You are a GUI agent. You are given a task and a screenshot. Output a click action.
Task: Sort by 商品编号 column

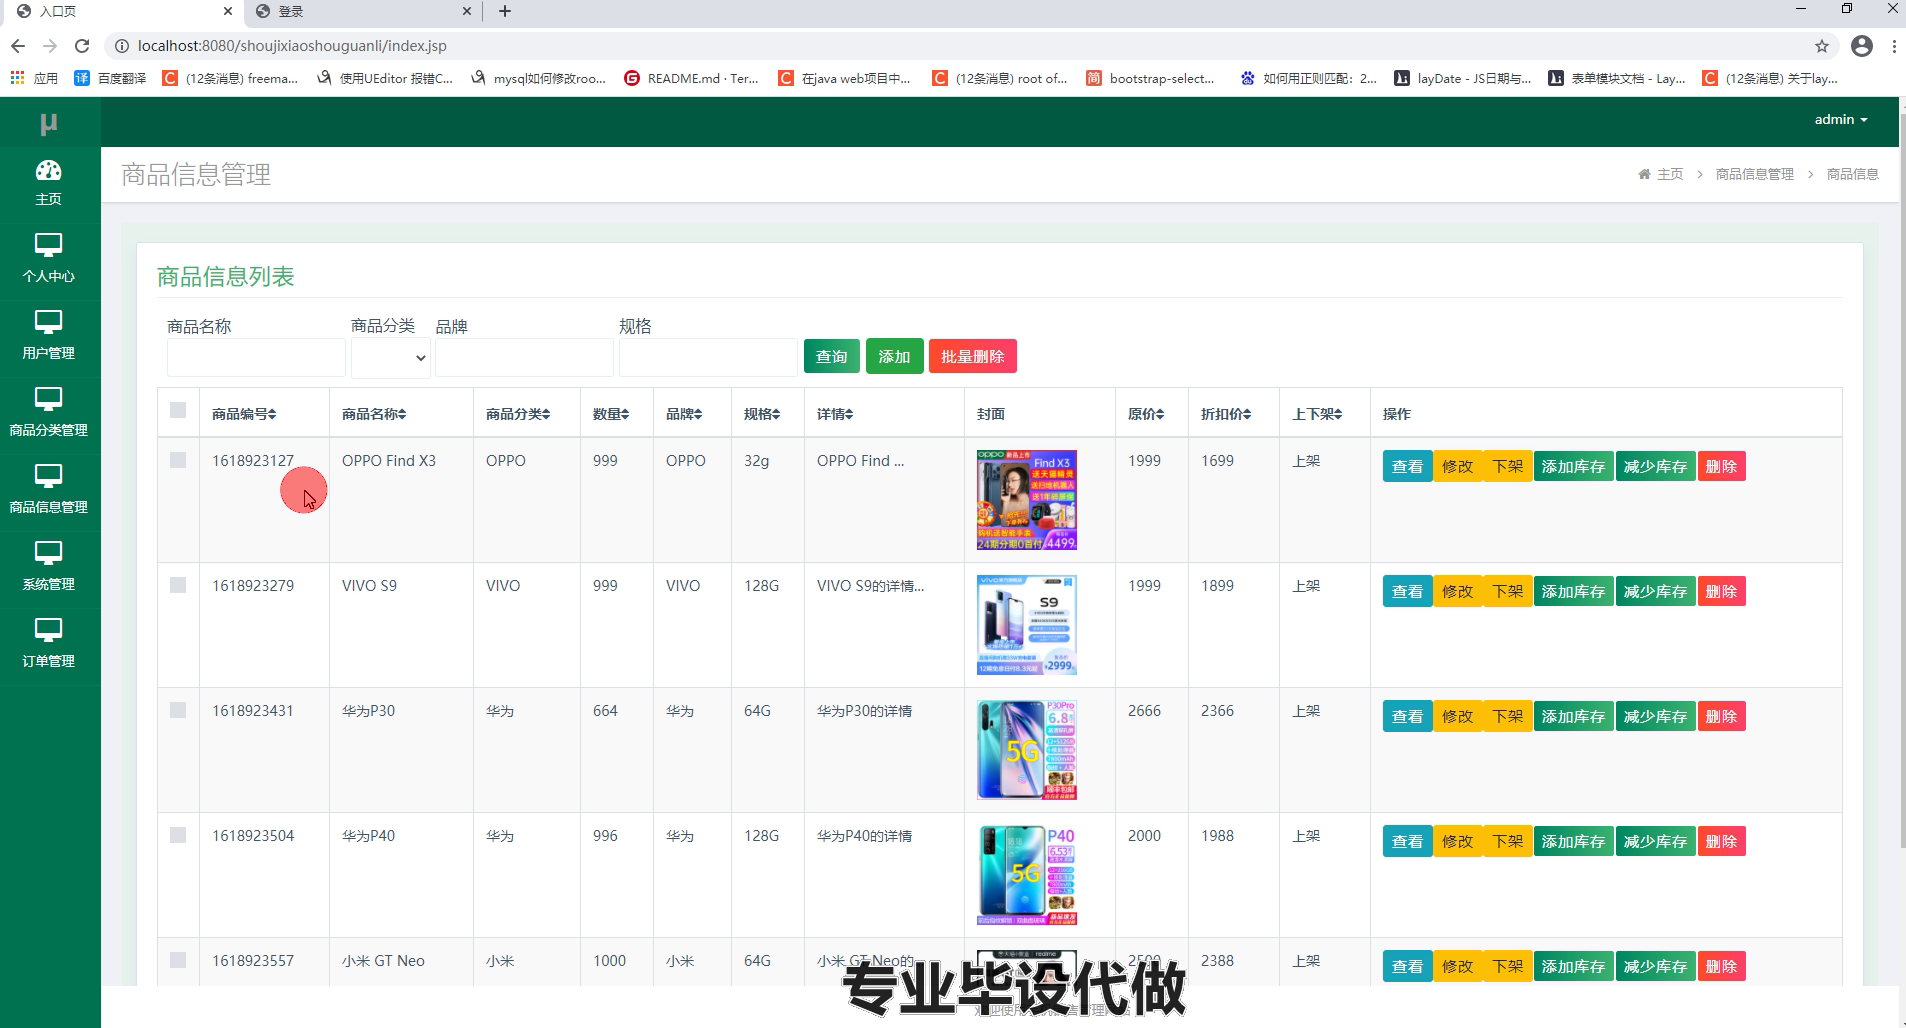244,414
